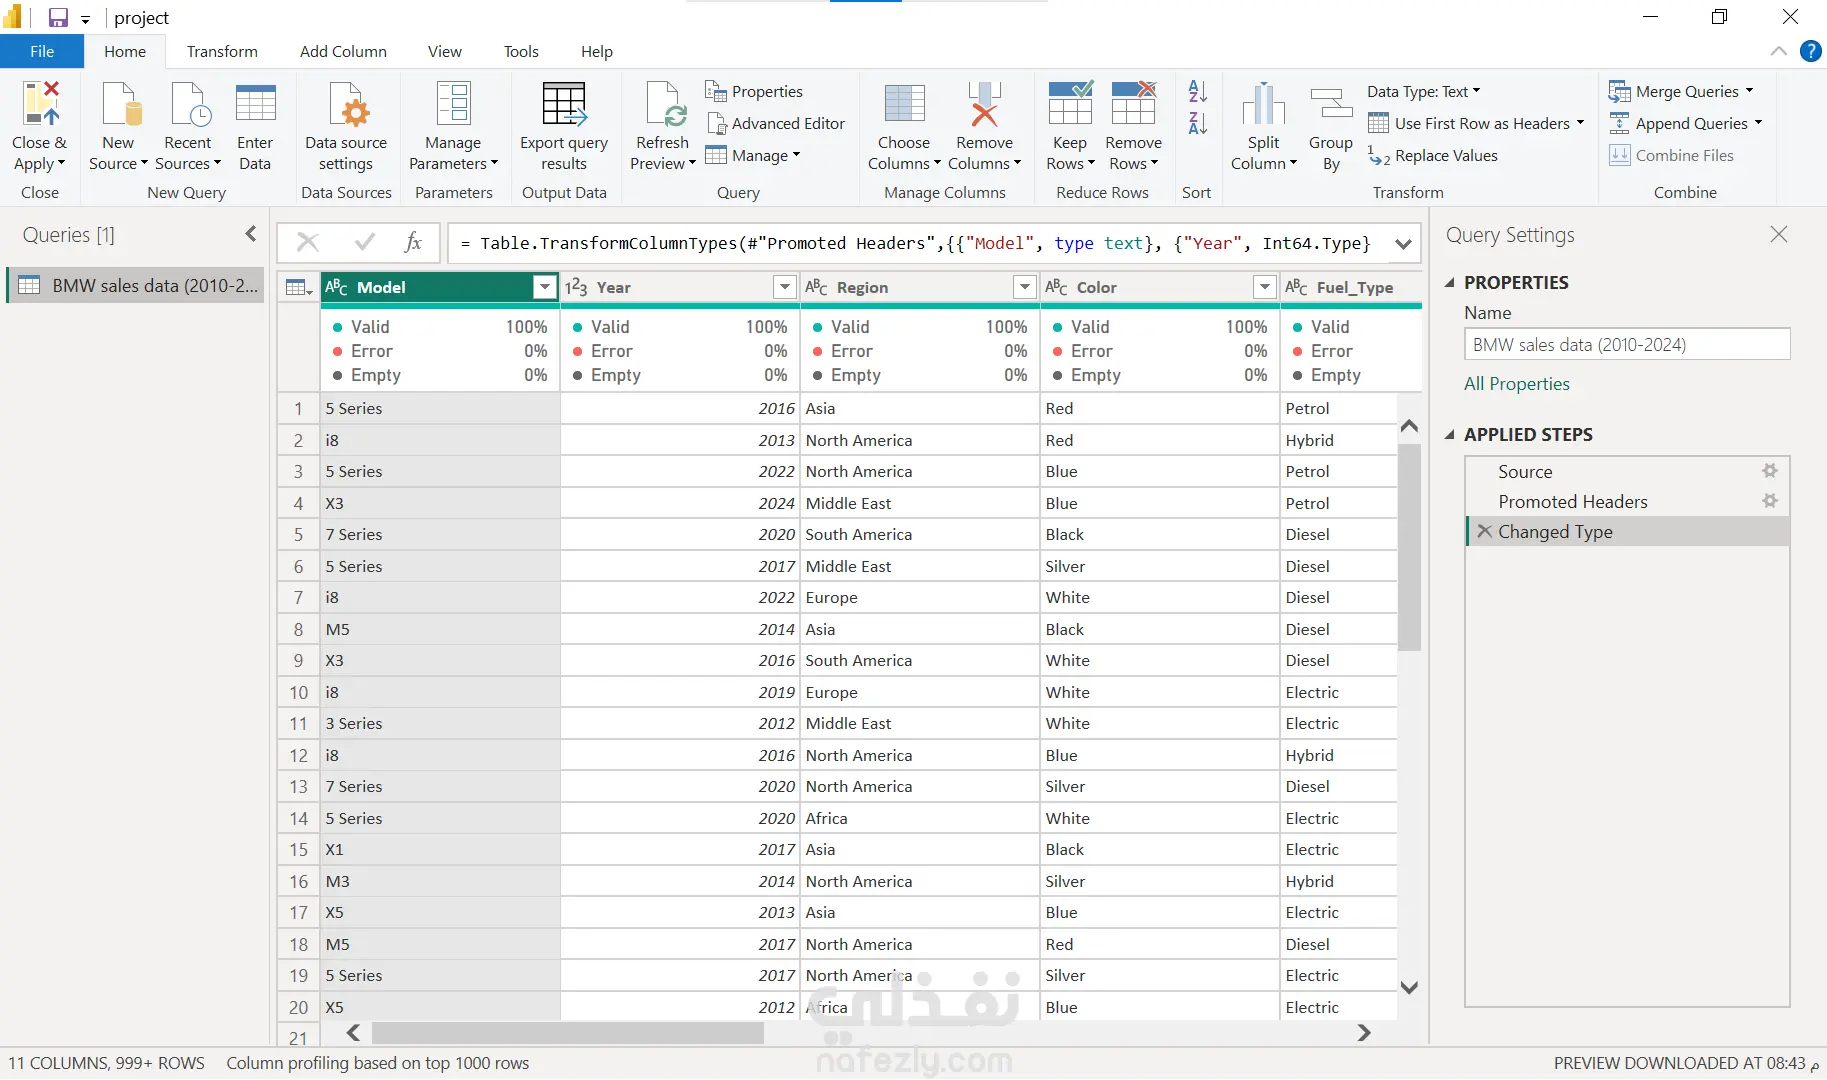This screenshot has height=1080, width=1827.
Task: Collapse the Queries pane
Action: pos(250,234)
